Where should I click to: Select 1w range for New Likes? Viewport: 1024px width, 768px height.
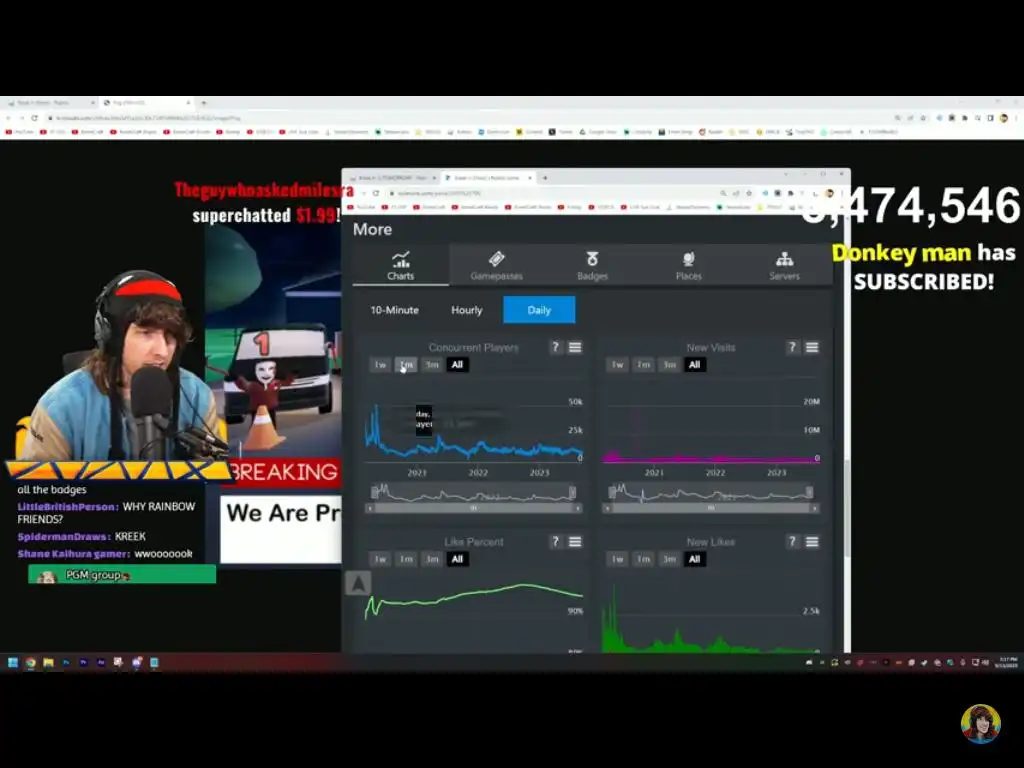617,559
